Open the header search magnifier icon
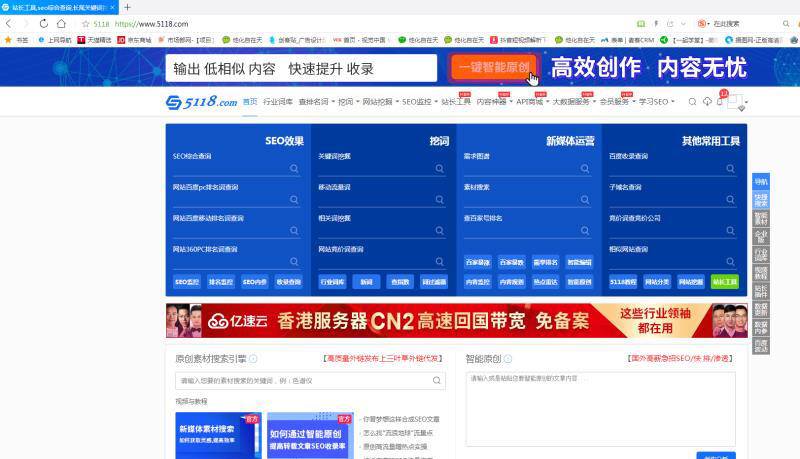 coord(692,102)
